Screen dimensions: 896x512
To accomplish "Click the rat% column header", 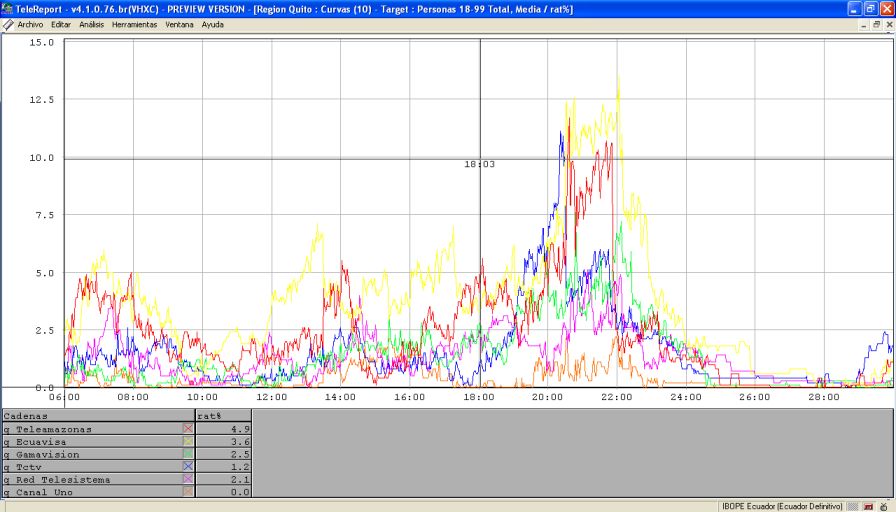I will pos(223,416).
